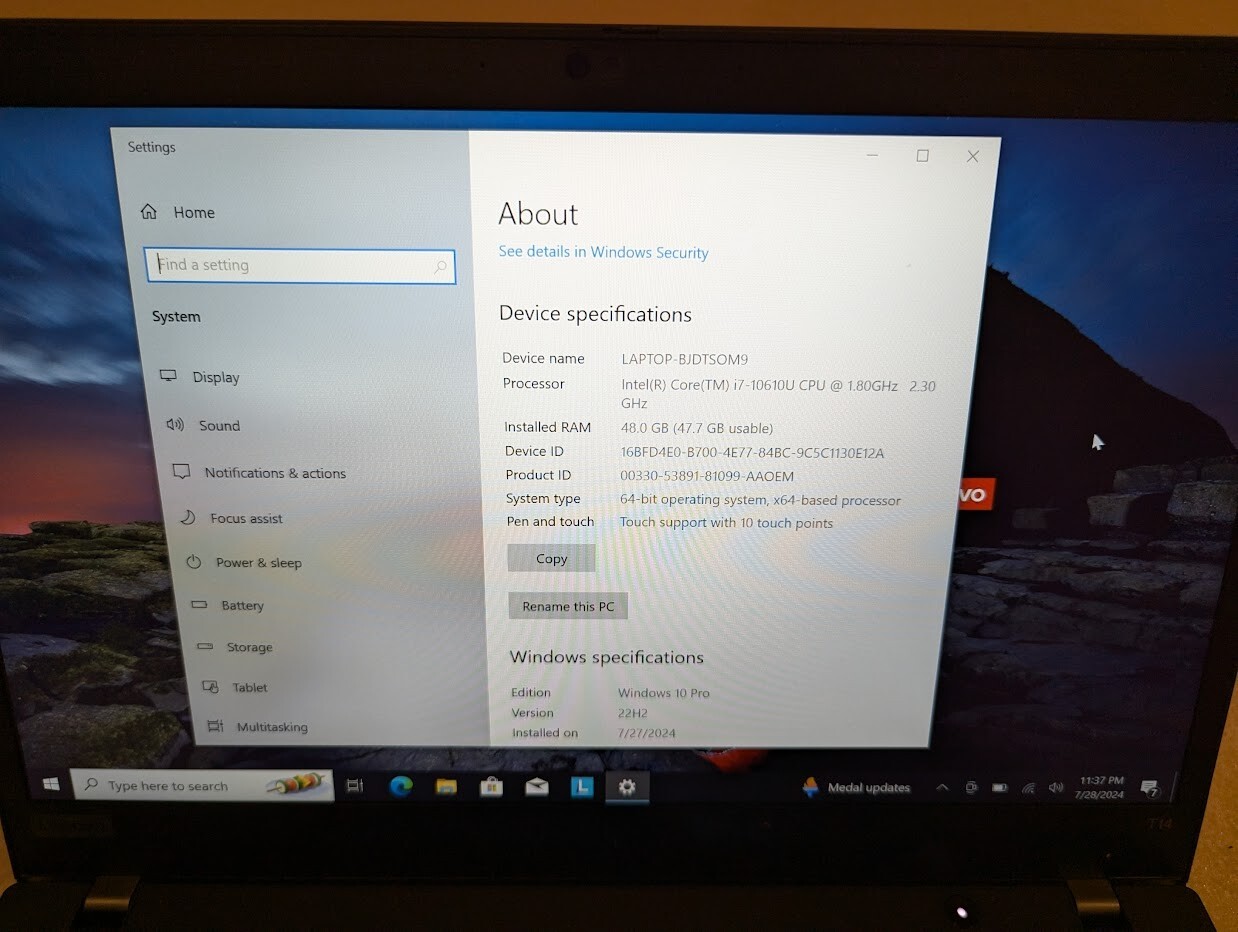The image size is (1238, 932).
Task: Open the volume speaker tray icon
Action: pyautogui.click(x=1056, y=788)
